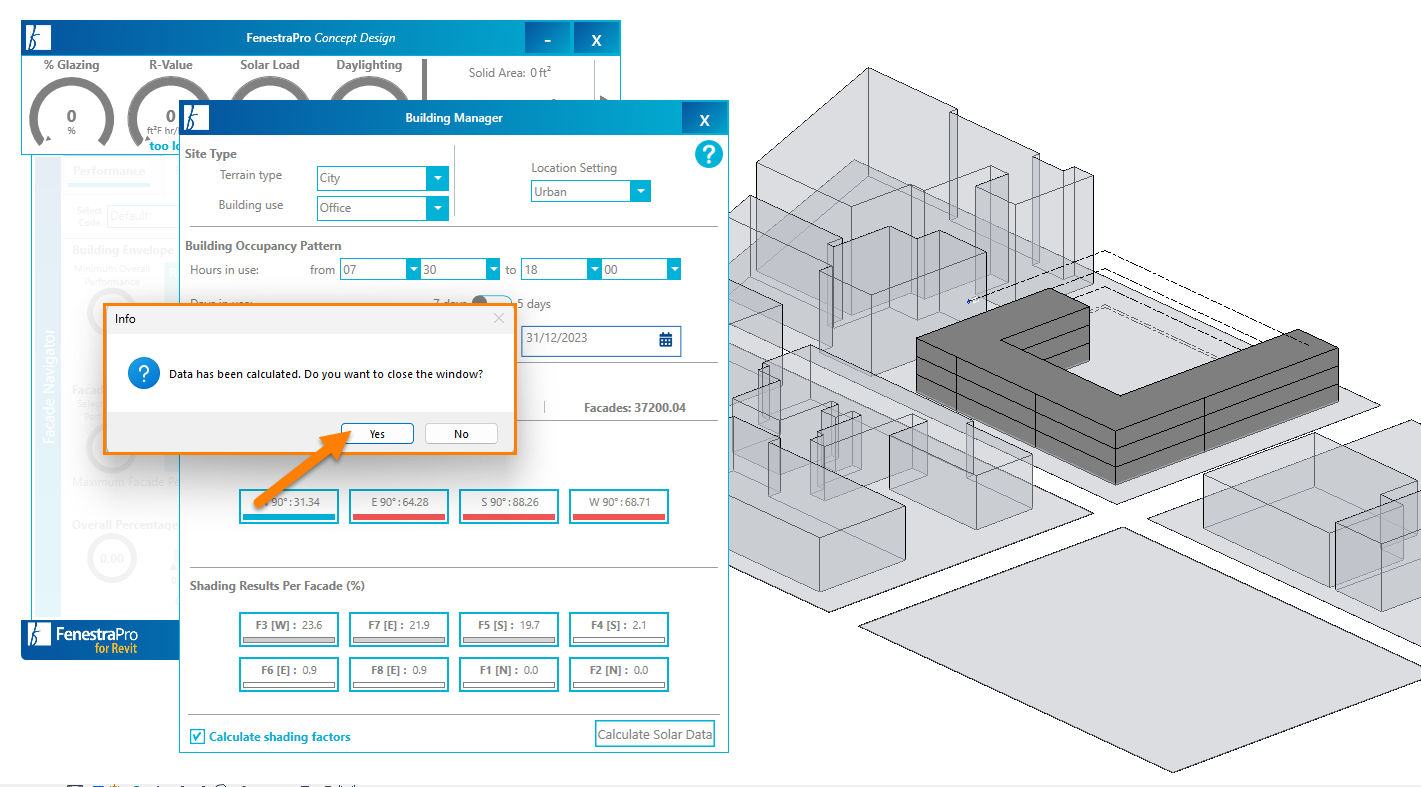Confirm closing by clicking Yes
Viewport: 1421px width, 787px height.
(x=377, y=434)
